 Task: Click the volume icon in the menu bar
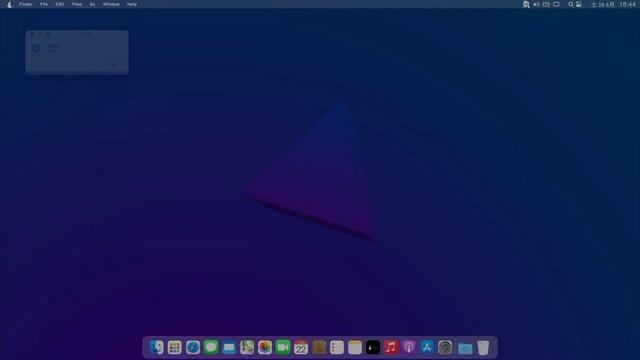click(536, 4)
